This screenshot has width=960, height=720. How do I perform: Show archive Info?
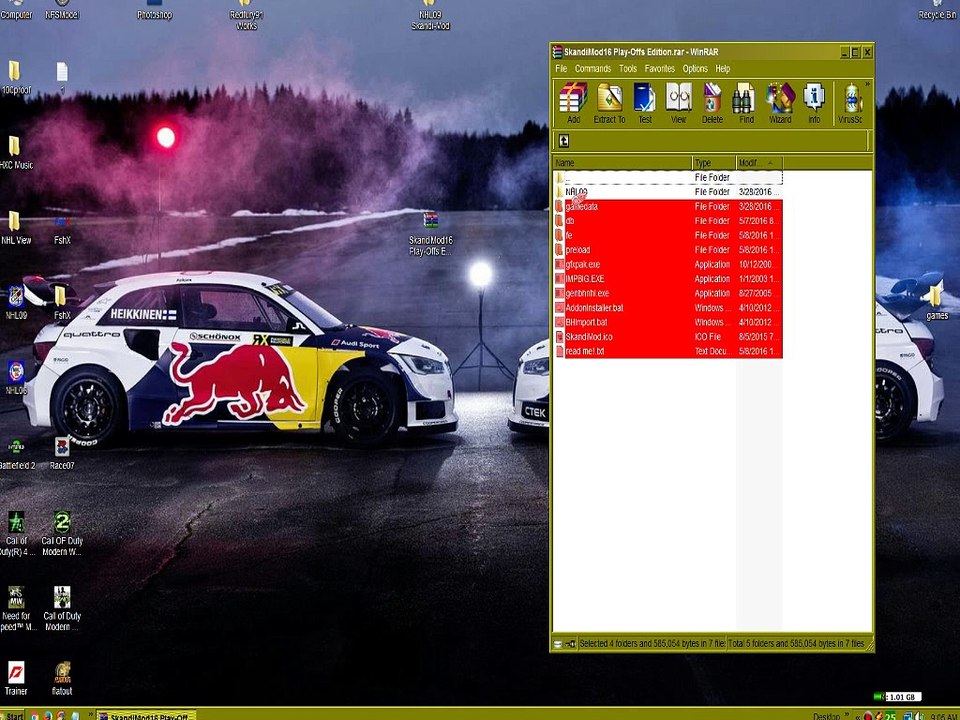(x=814, y=103)
